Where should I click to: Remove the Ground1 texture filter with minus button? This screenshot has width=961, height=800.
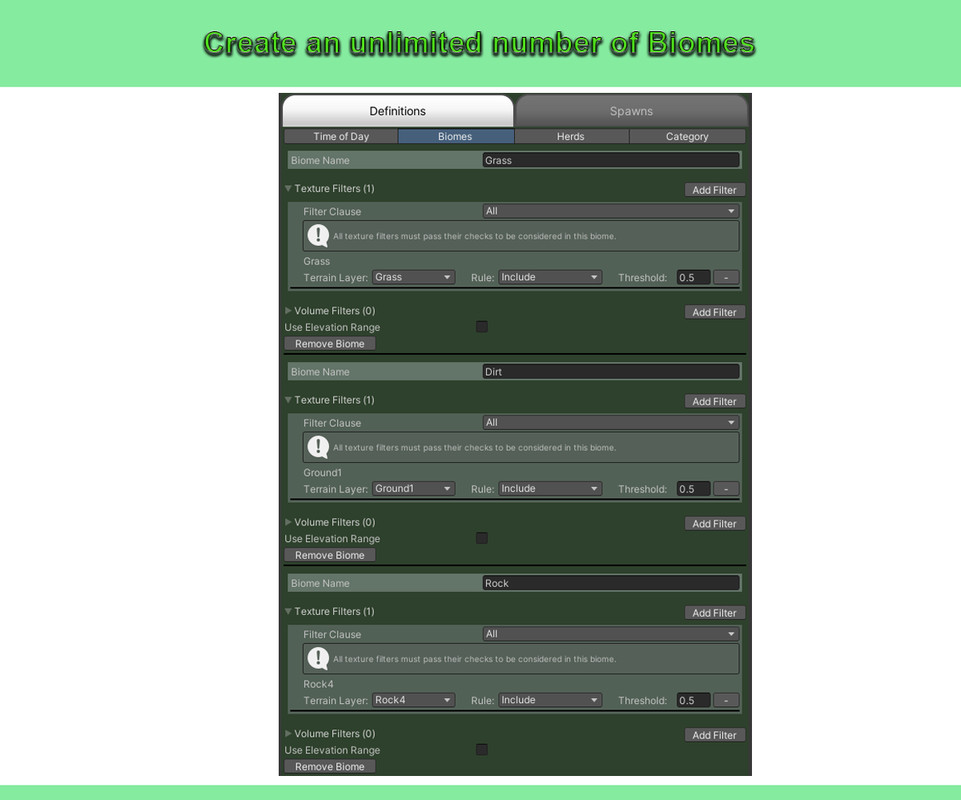[726, 489]
